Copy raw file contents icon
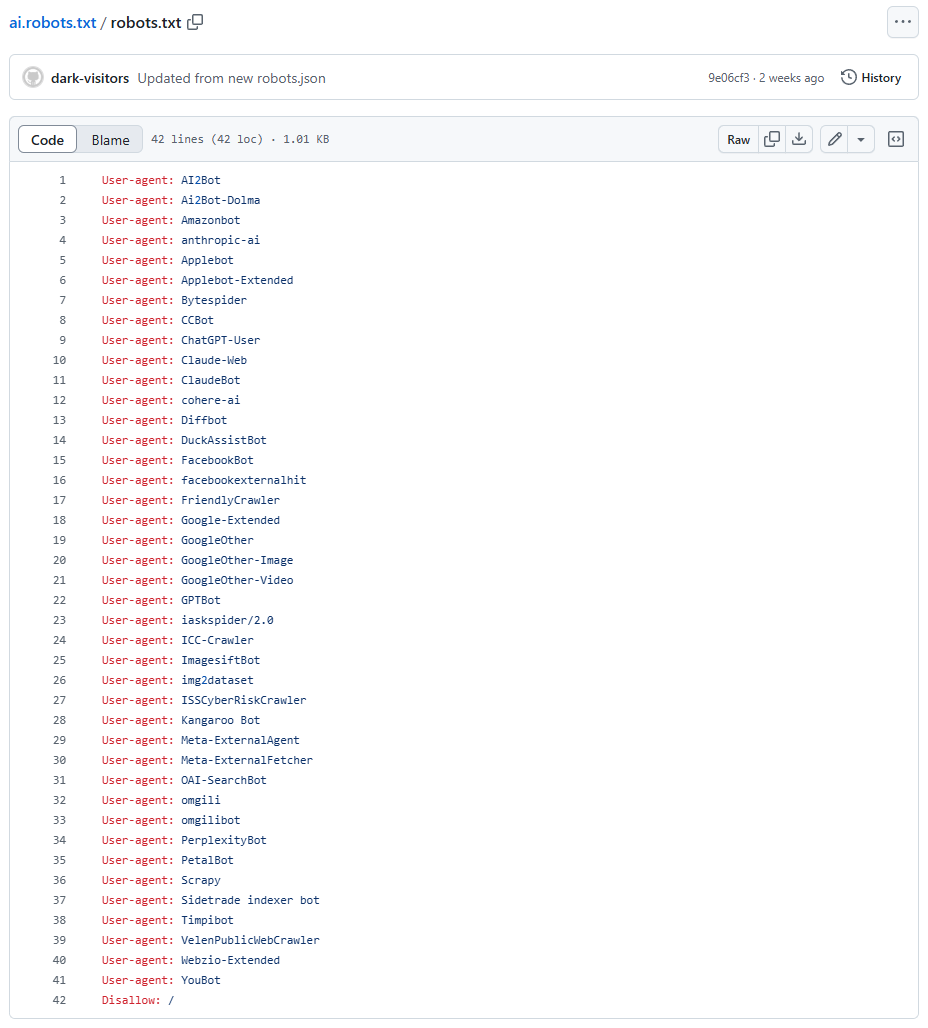 click(772, 139)
